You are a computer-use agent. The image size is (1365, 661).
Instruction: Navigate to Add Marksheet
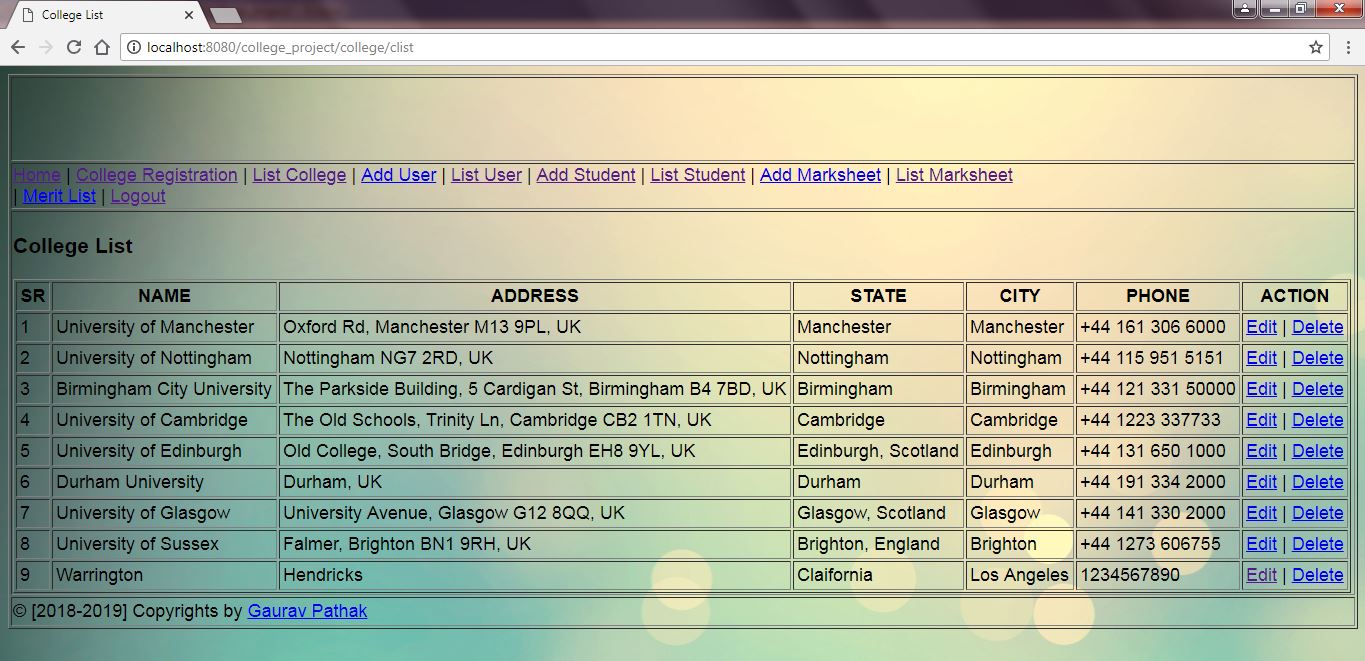820,174
